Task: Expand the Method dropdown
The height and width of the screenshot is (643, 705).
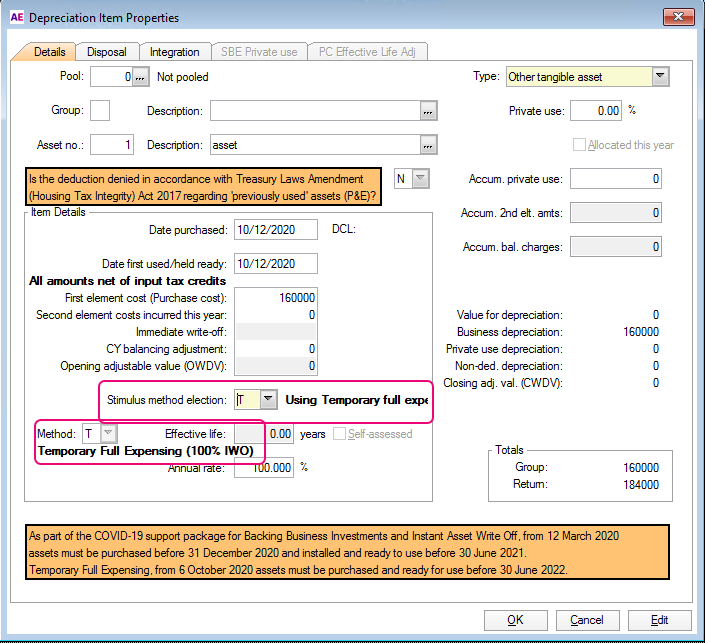Action: tap(108, 434)
